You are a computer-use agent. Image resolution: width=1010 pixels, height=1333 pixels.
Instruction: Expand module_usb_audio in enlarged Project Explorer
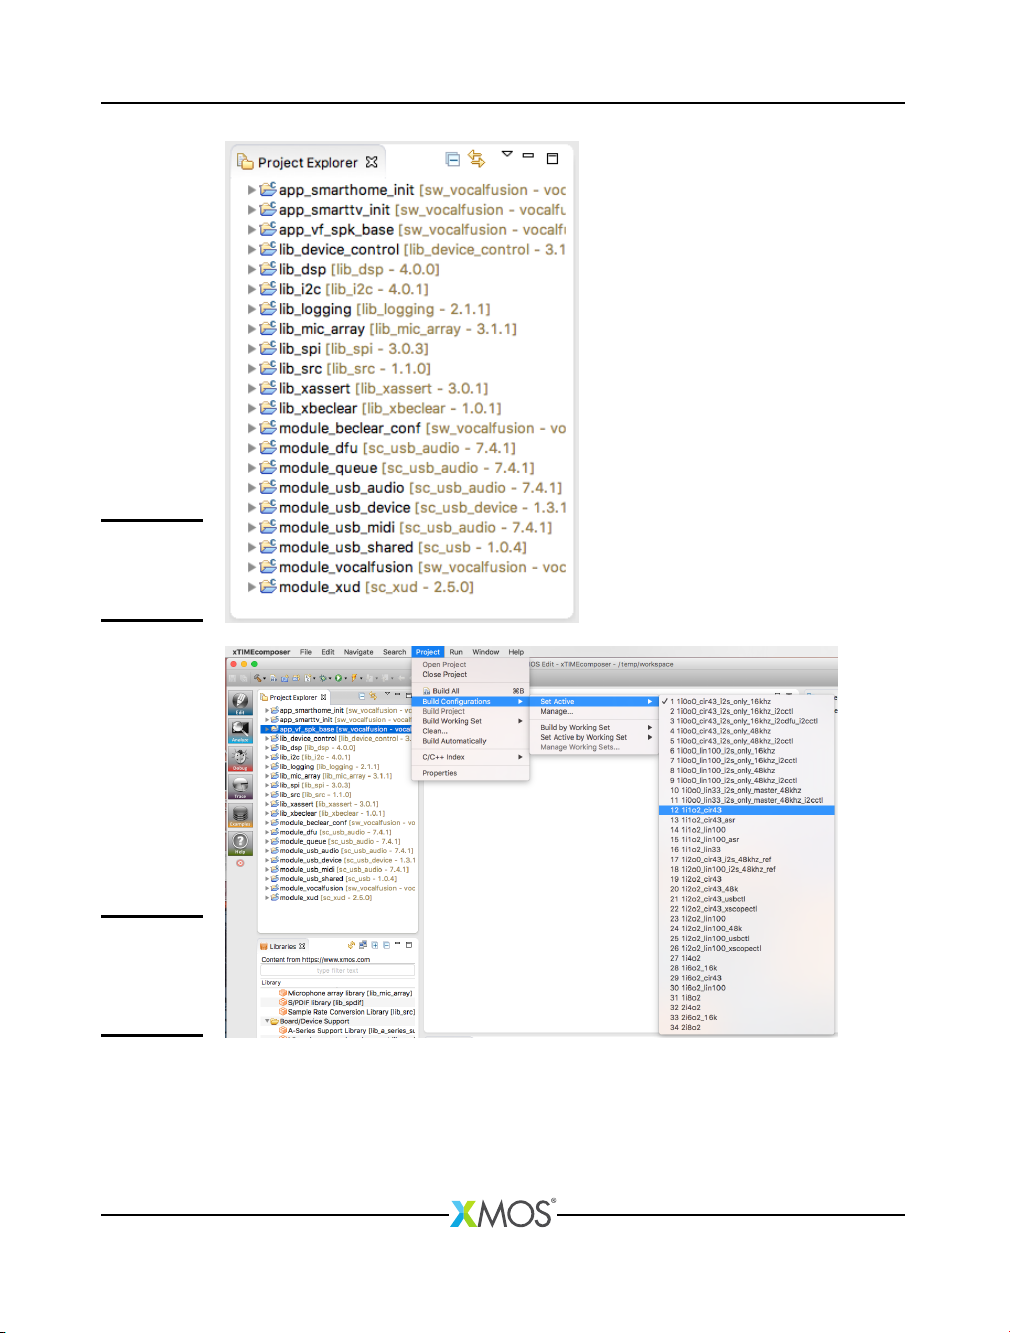point(252,488)
